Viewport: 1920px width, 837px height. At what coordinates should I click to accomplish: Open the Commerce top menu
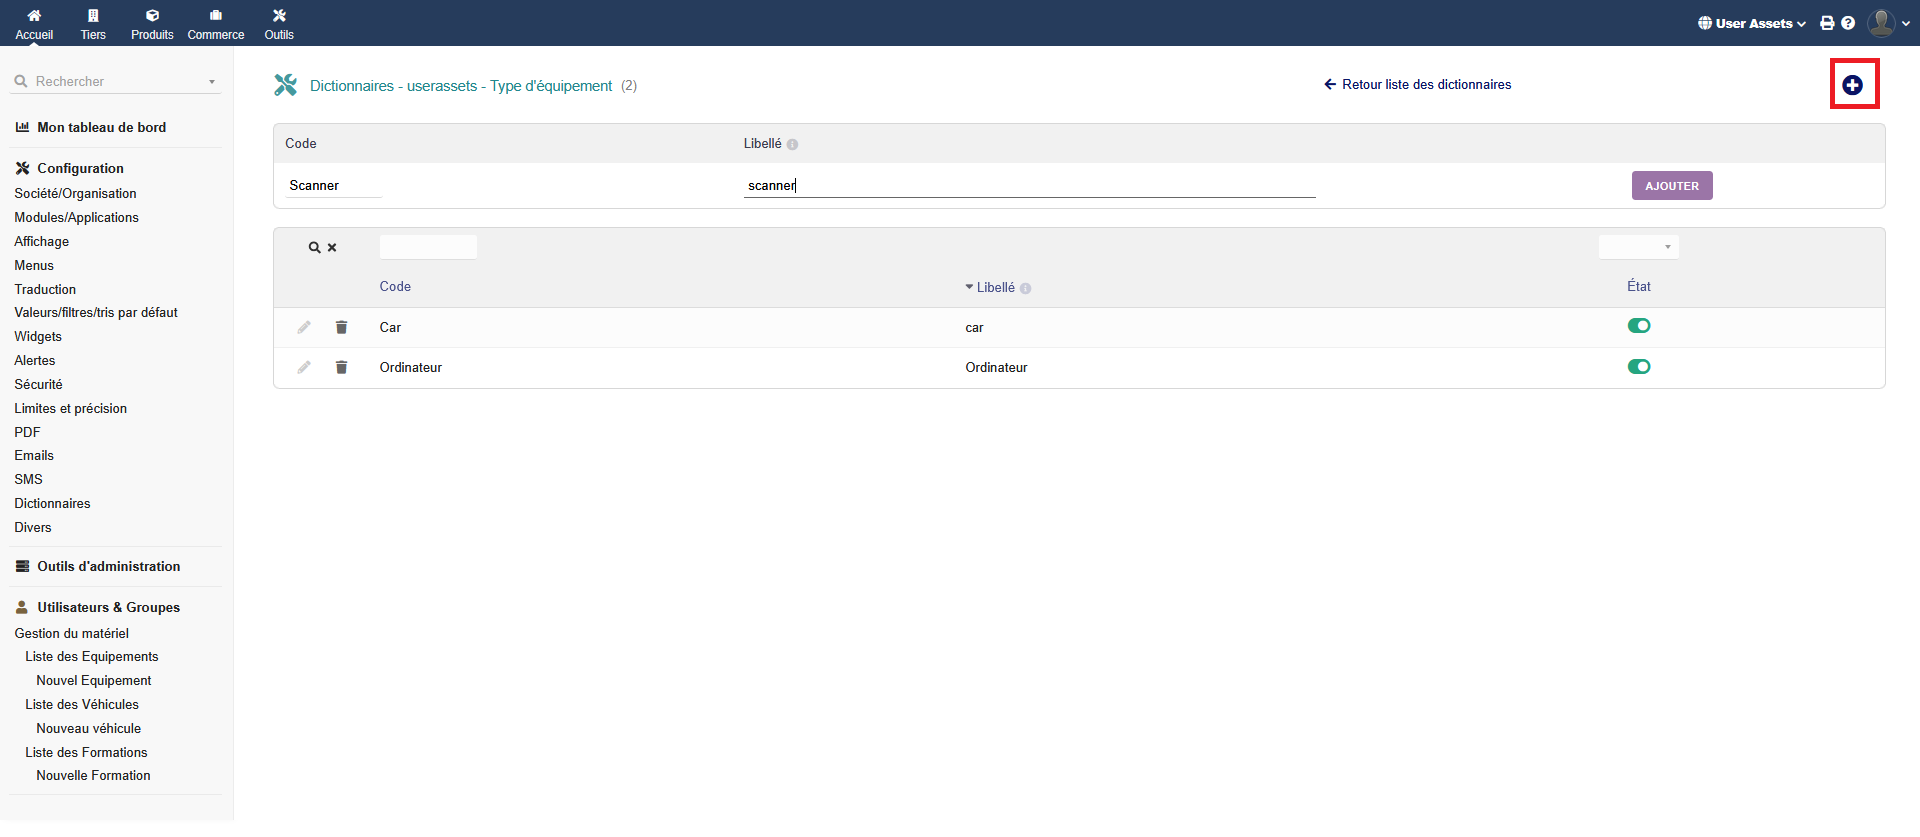216,24
